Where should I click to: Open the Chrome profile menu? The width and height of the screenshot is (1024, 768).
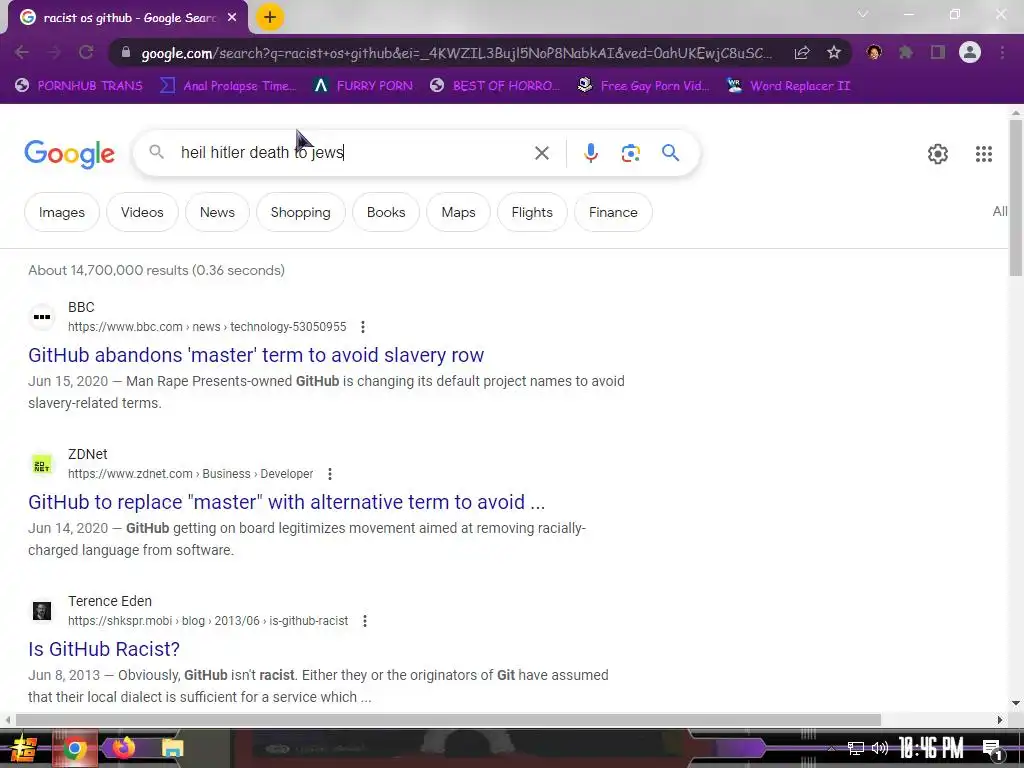pyautogui.click(x=970, y=53)
